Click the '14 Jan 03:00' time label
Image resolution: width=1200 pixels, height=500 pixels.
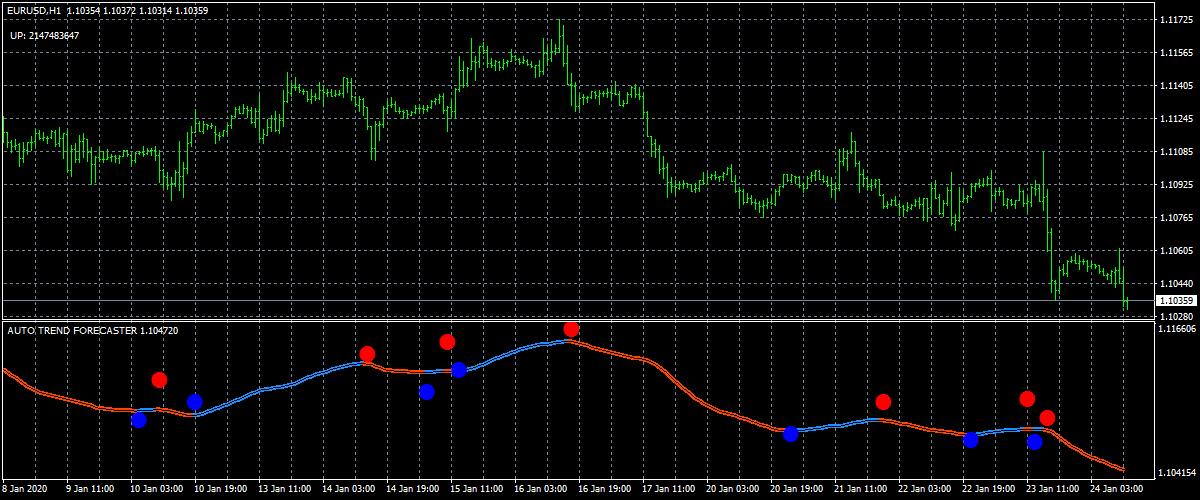(x=347, y=490)
